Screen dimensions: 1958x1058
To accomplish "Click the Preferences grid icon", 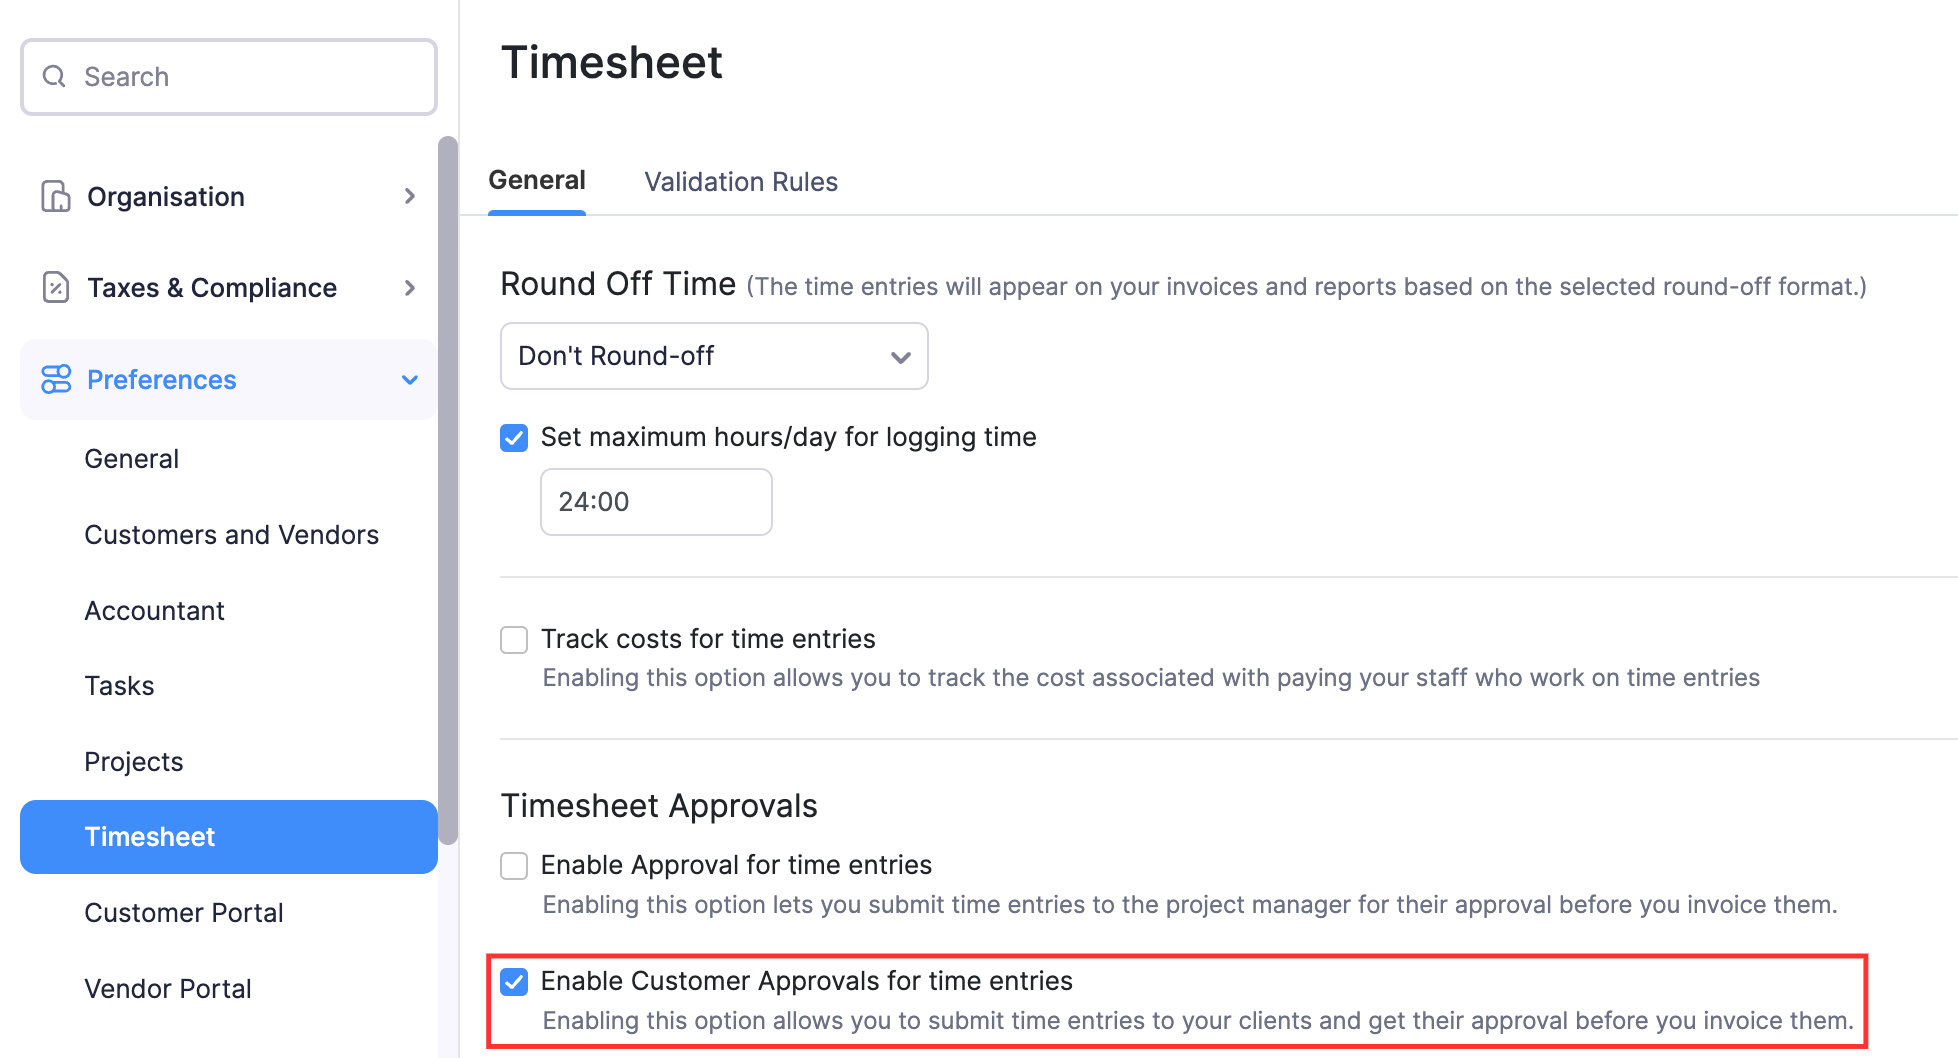I will 55,379.
